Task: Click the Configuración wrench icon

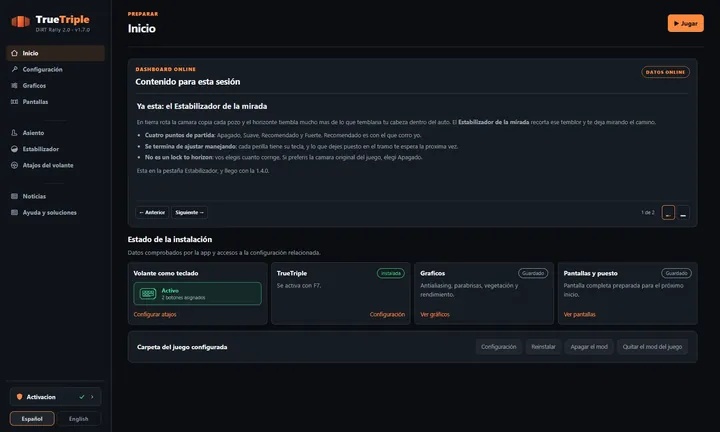Action: click(14, 69)
